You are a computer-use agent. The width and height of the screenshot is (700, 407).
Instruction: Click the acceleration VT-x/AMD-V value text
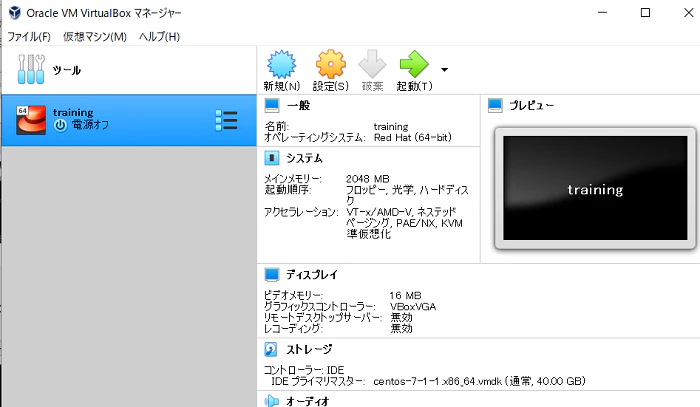(404, 223)
